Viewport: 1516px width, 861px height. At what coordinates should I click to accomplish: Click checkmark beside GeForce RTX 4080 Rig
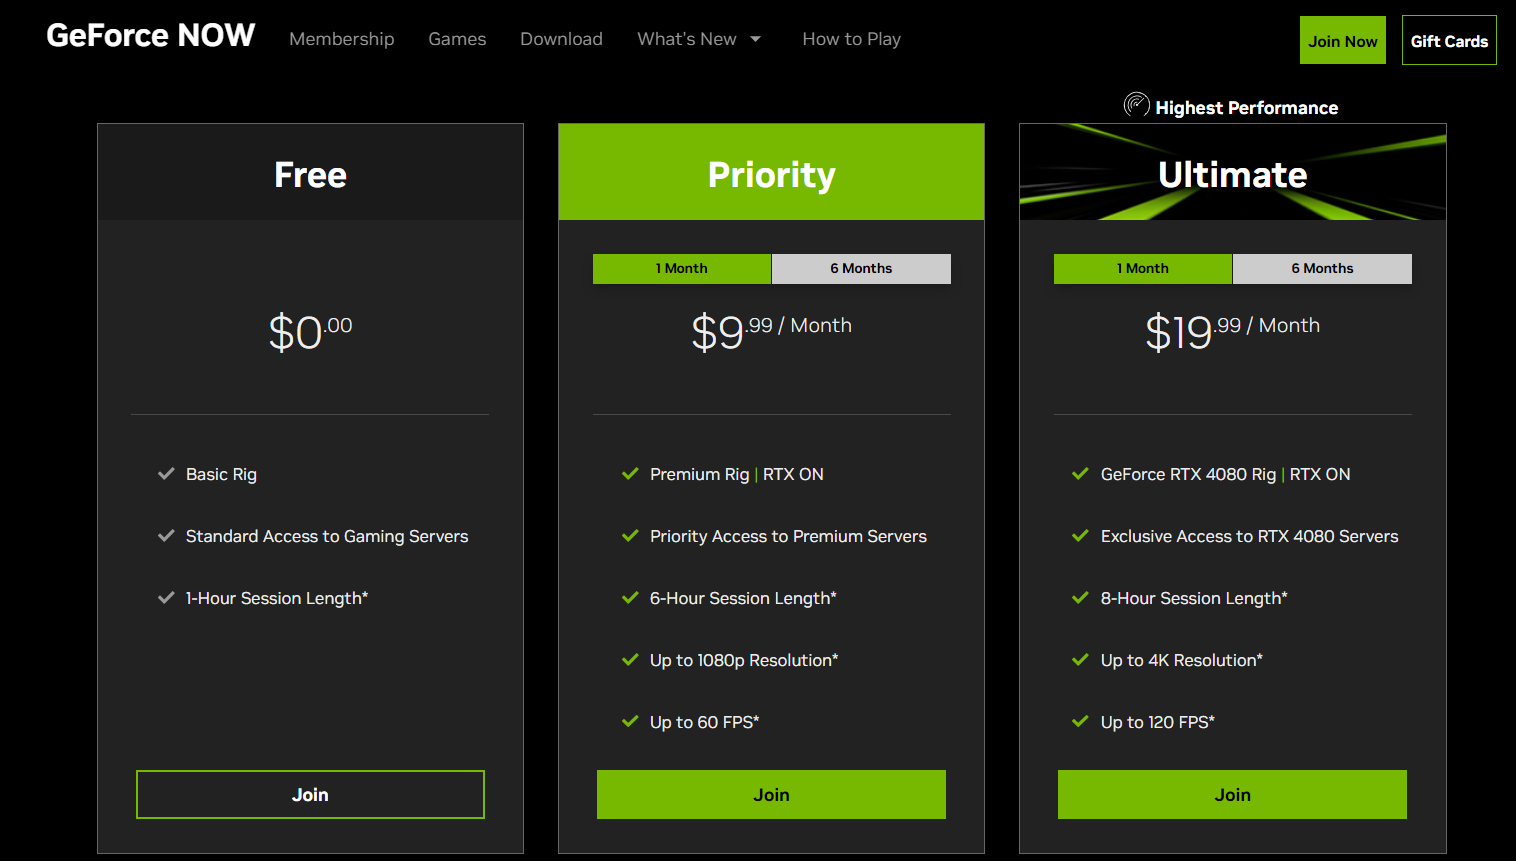coord(1080,474)
